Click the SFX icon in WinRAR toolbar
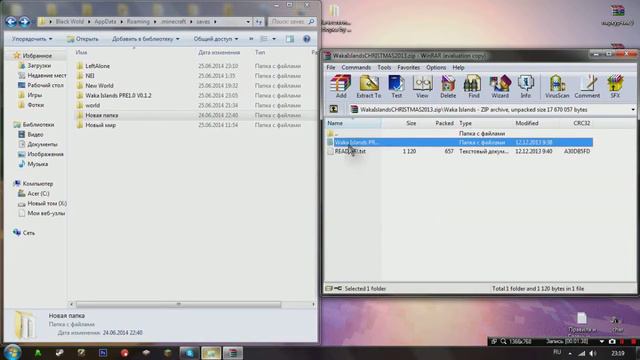 click(615, 87)
